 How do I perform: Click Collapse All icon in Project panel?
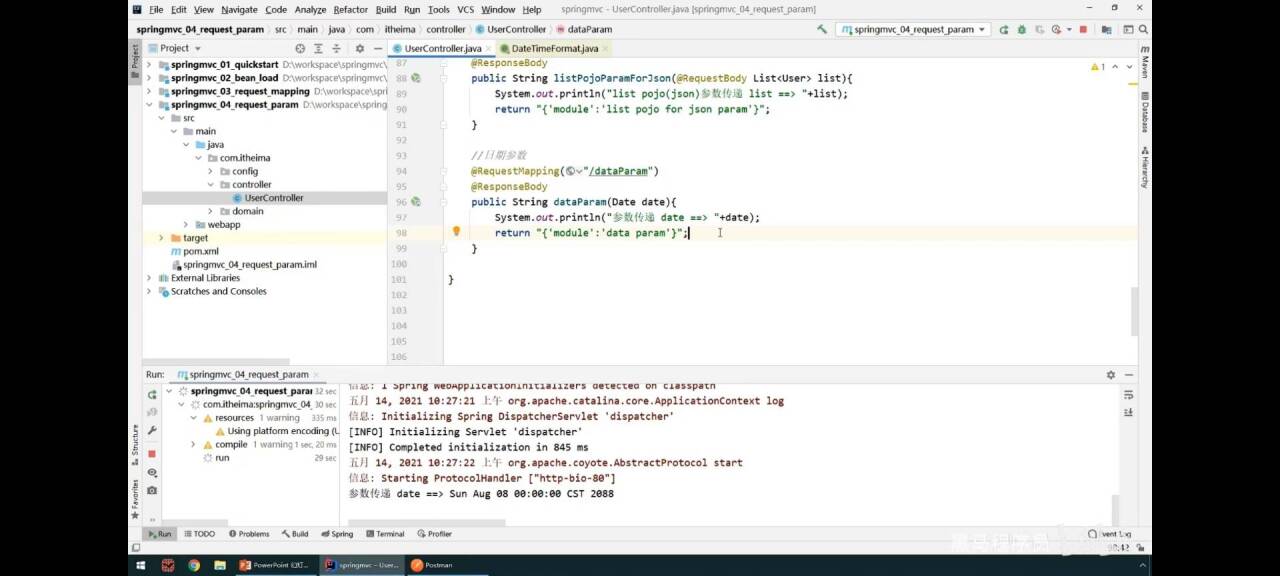point(336,48)
